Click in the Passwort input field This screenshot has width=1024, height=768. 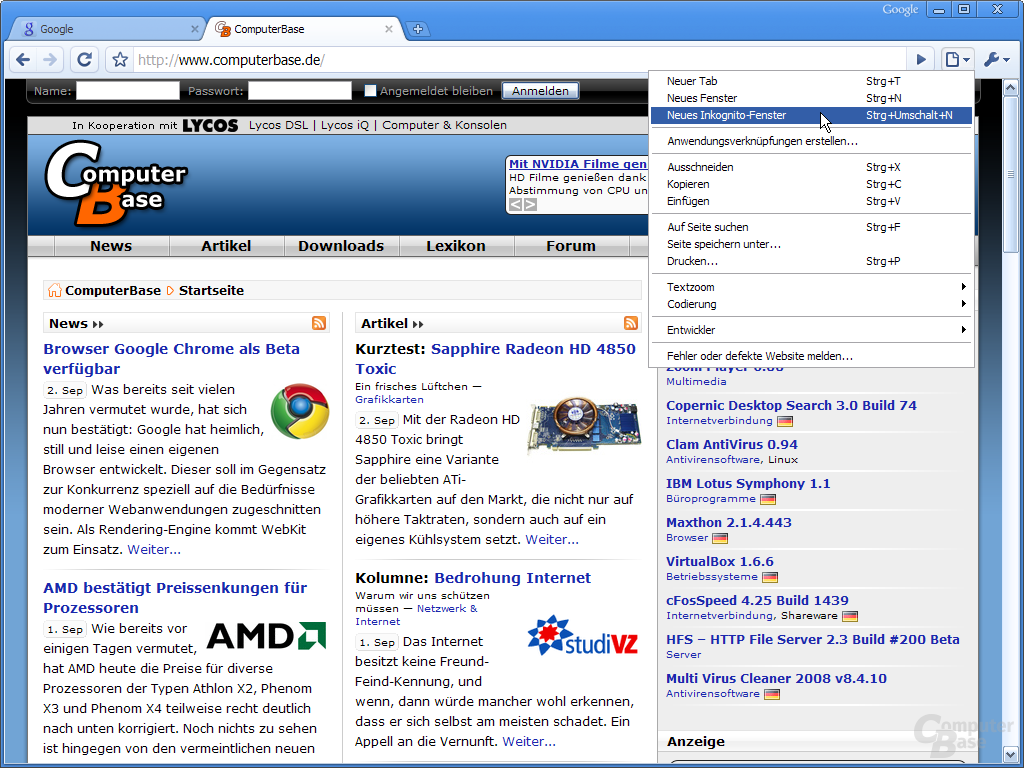(300, 91)
